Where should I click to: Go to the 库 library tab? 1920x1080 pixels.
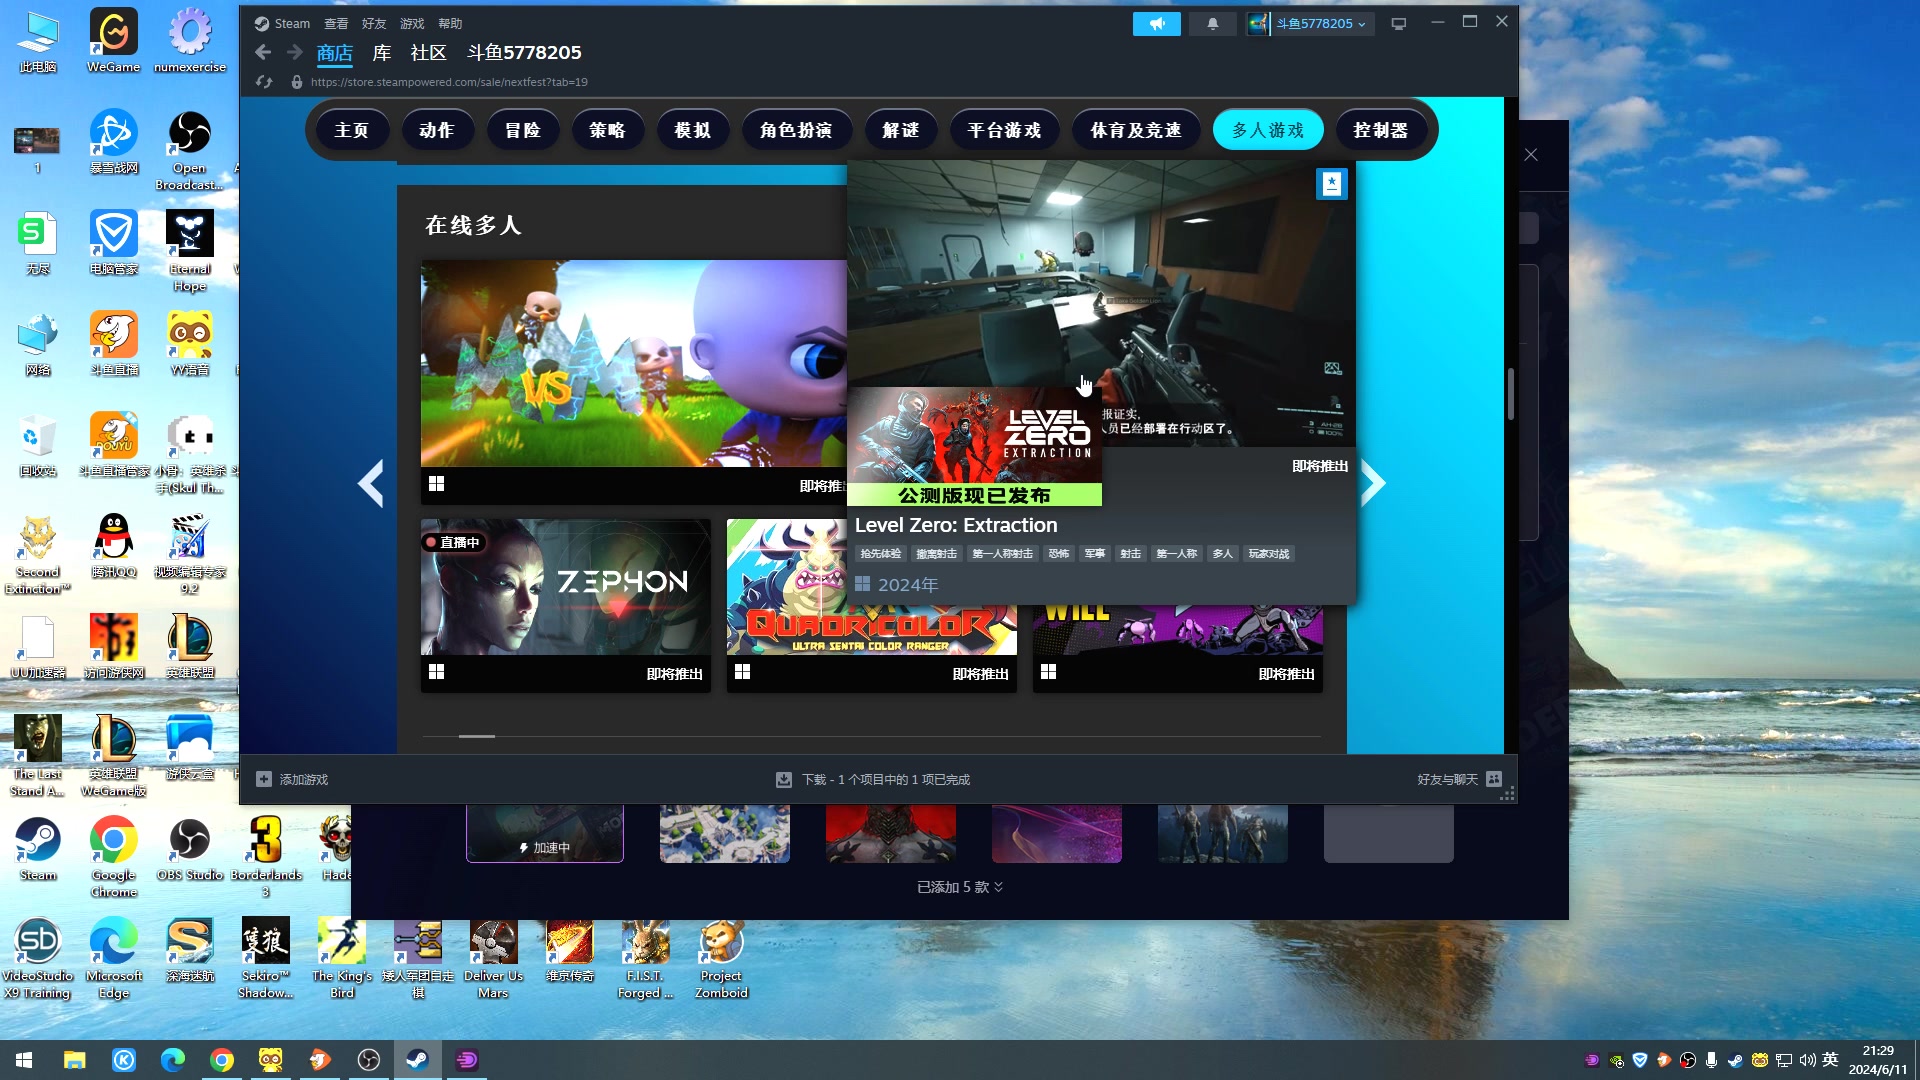(382, 53)
